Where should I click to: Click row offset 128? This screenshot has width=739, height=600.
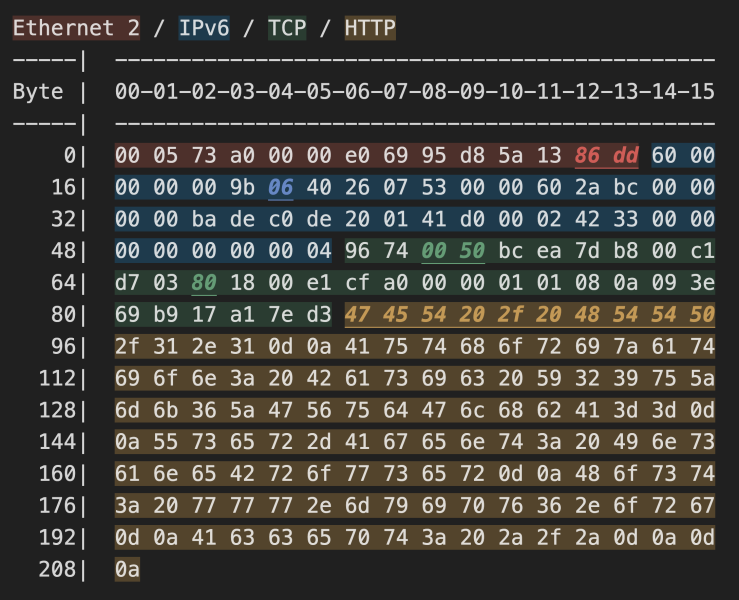(57, 410)
